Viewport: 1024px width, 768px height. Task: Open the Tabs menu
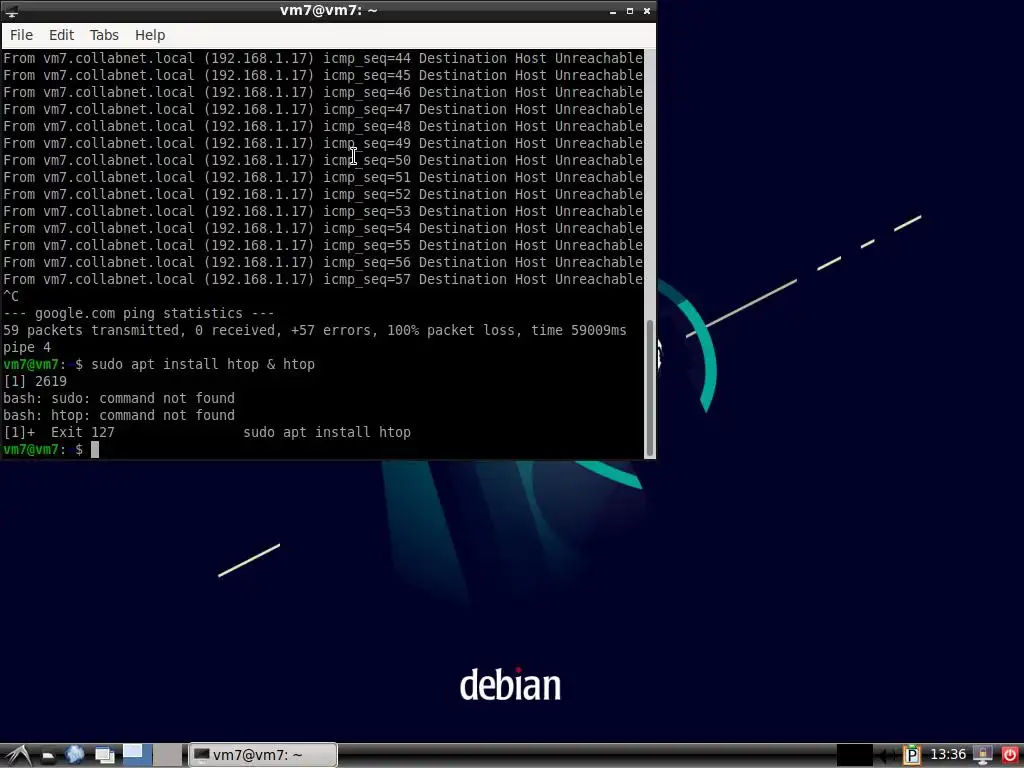coord(104,35)
